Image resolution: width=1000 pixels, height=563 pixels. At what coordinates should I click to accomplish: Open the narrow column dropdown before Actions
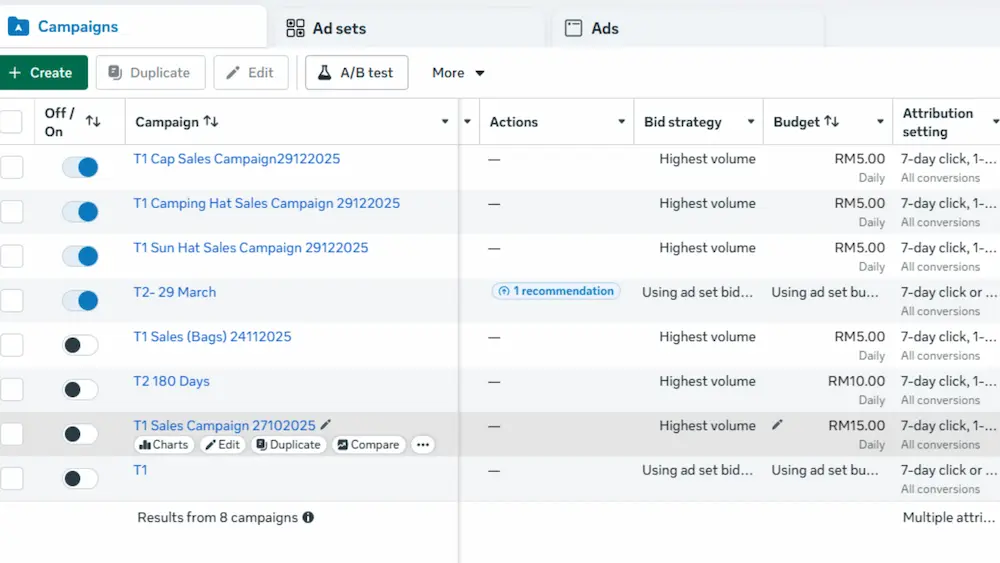[467, 121]
